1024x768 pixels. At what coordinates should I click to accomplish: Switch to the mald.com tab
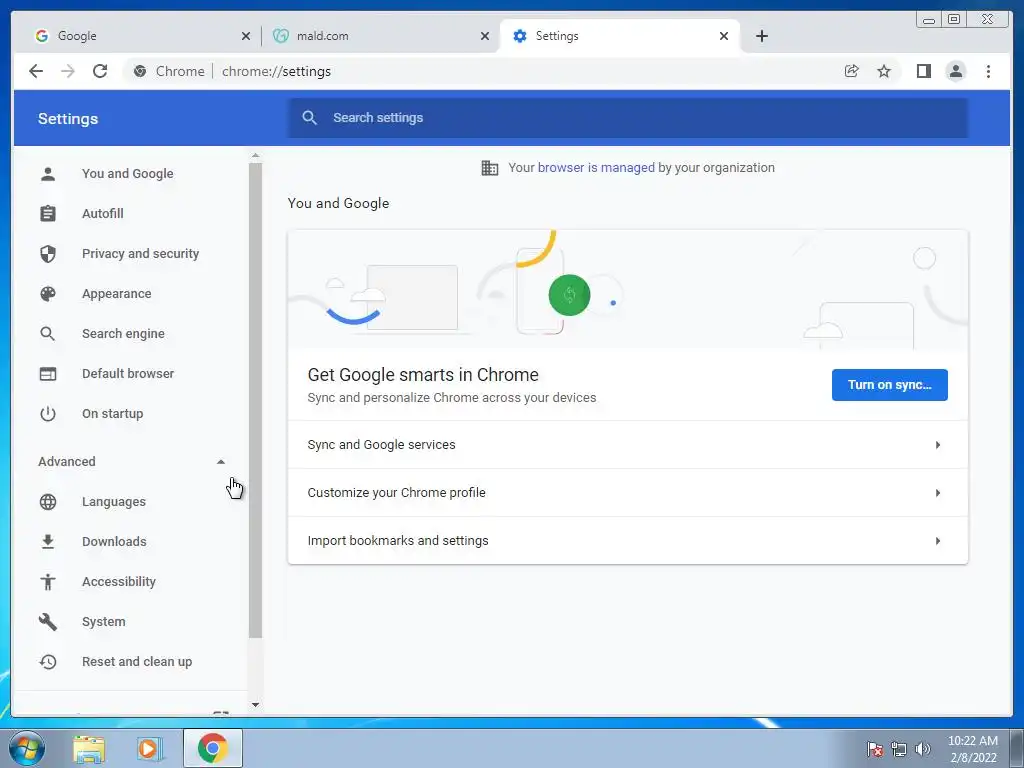(x=381, y=36)
